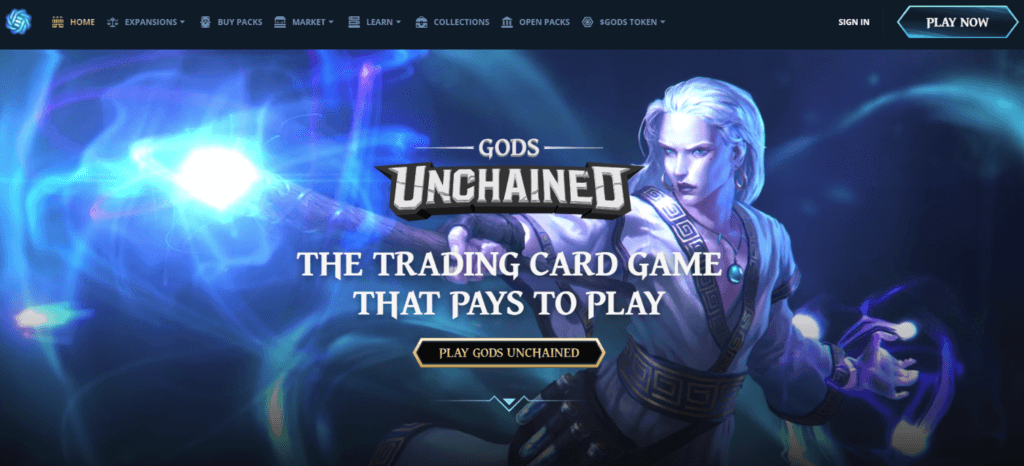The image size is (1024, 466).
Task: Click the Gods Unchained swirl logo
Action: click(18, 22)
